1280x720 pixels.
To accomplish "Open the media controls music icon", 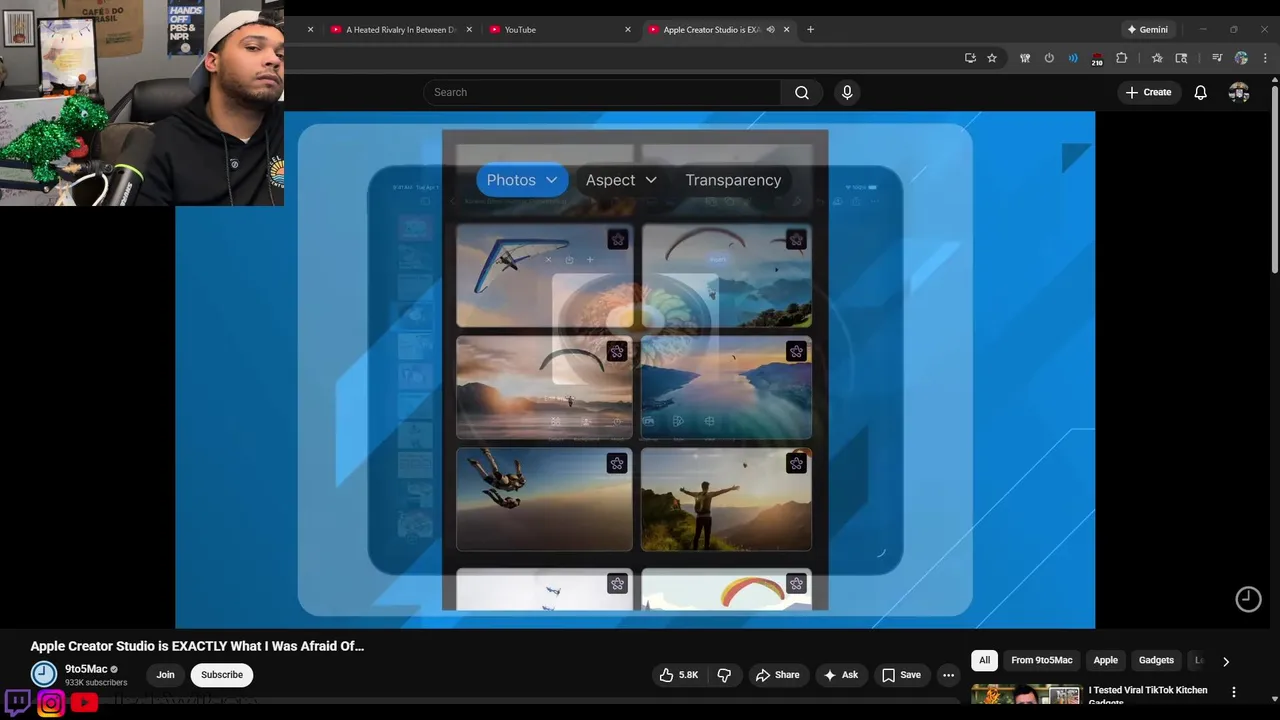I will (x=1217, y=58).
